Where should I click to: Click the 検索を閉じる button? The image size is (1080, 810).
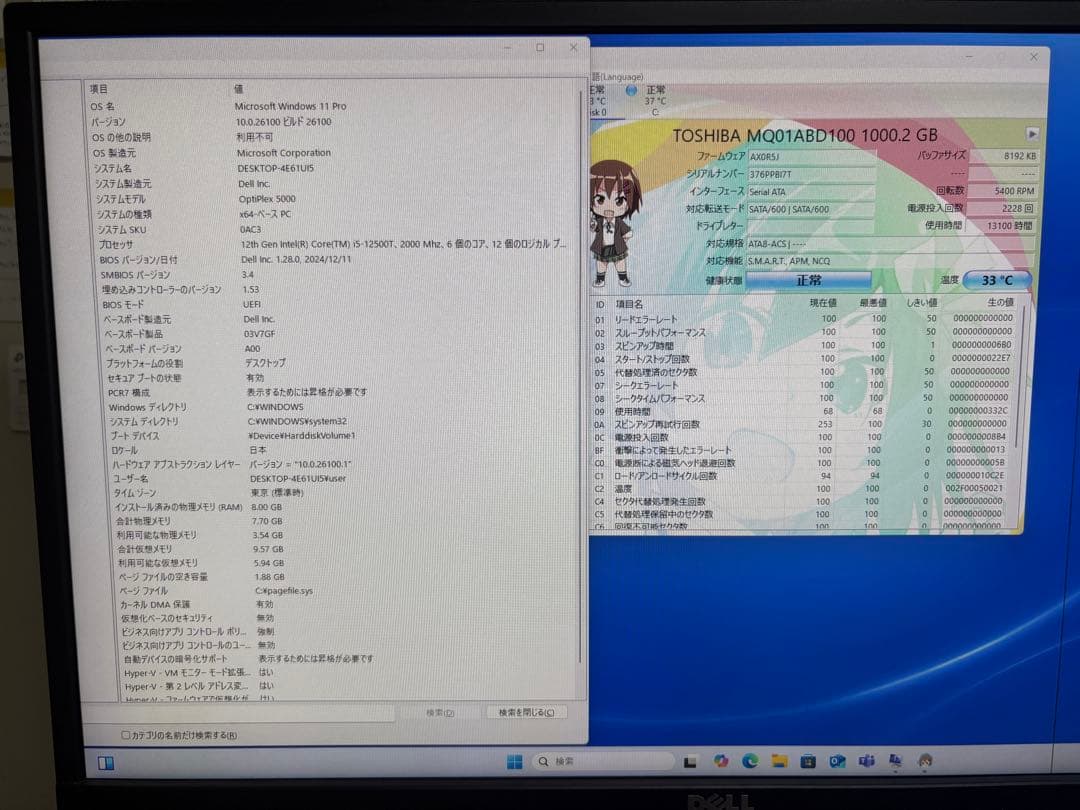(525, 712)
